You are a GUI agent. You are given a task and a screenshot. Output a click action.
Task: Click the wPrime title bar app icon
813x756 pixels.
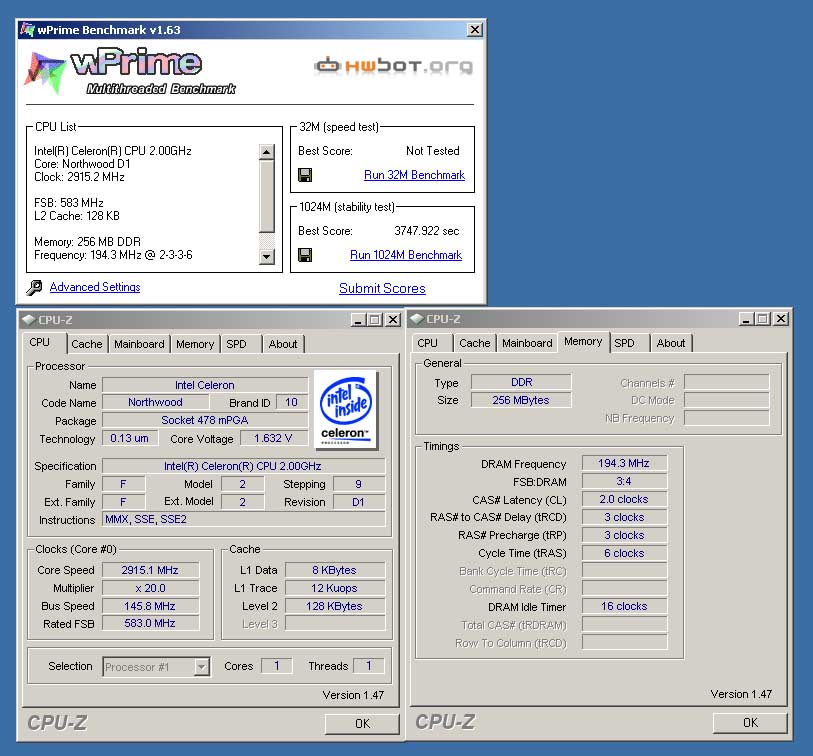[x=27, y=30]
